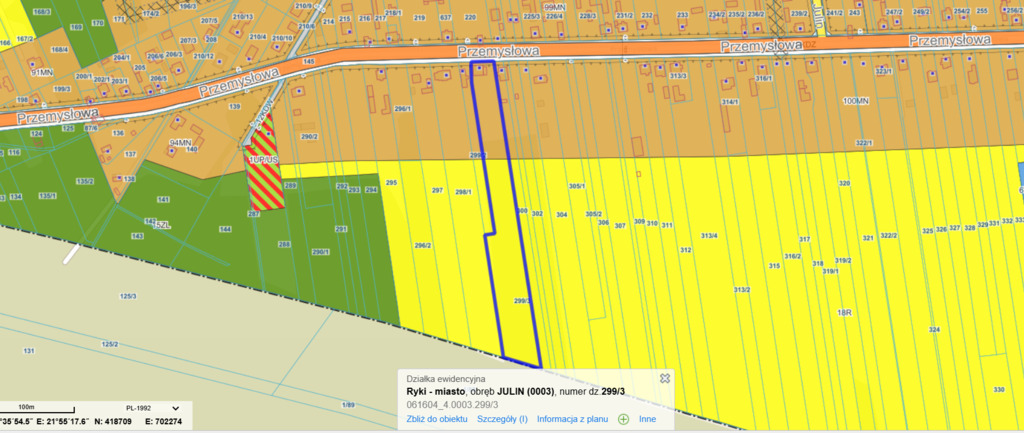
Task: Click the 100MN zone label
Action: tap(855, 101)
